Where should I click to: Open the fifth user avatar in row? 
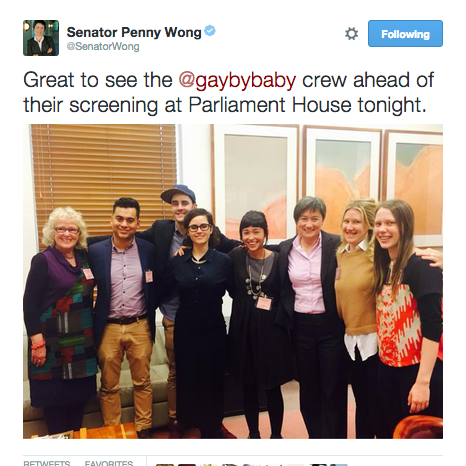(x=252, y=465)
